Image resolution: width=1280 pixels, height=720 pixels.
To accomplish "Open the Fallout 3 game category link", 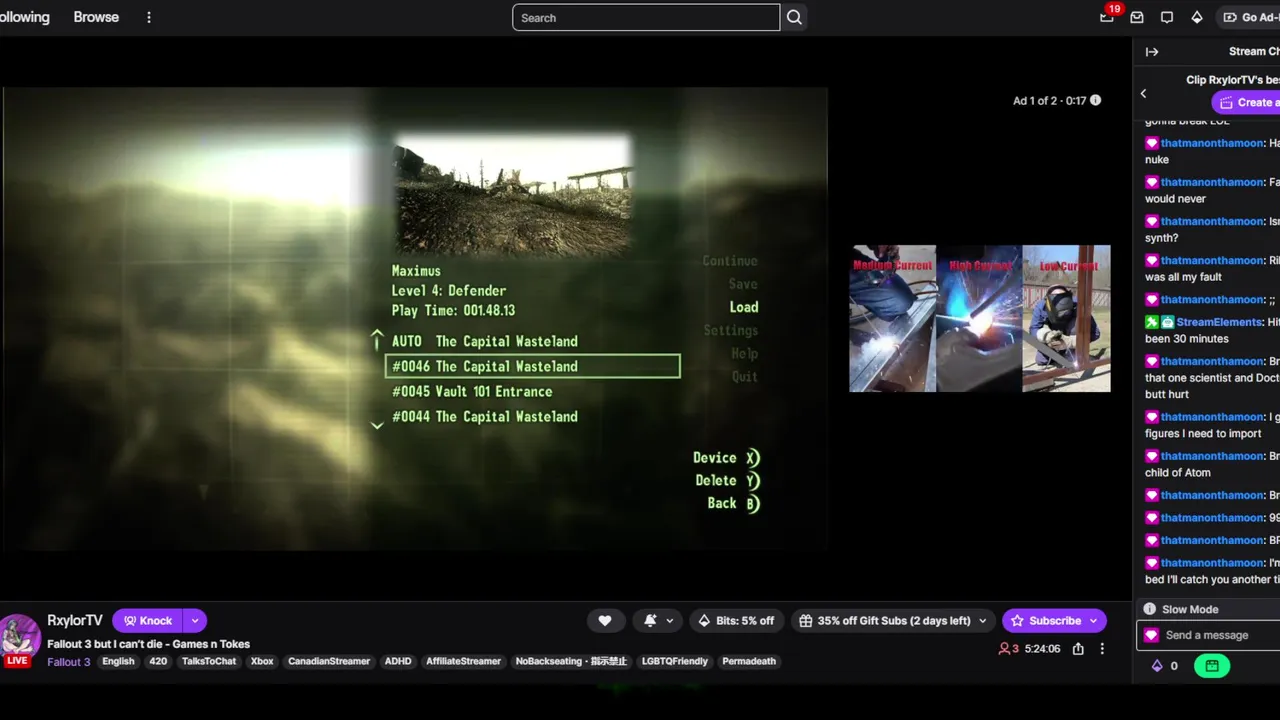I will coord(69,662).
